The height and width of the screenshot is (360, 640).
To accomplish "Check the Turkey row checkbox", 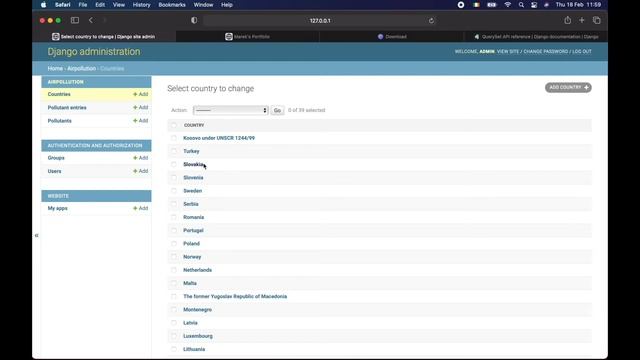I will click(174, 151).
